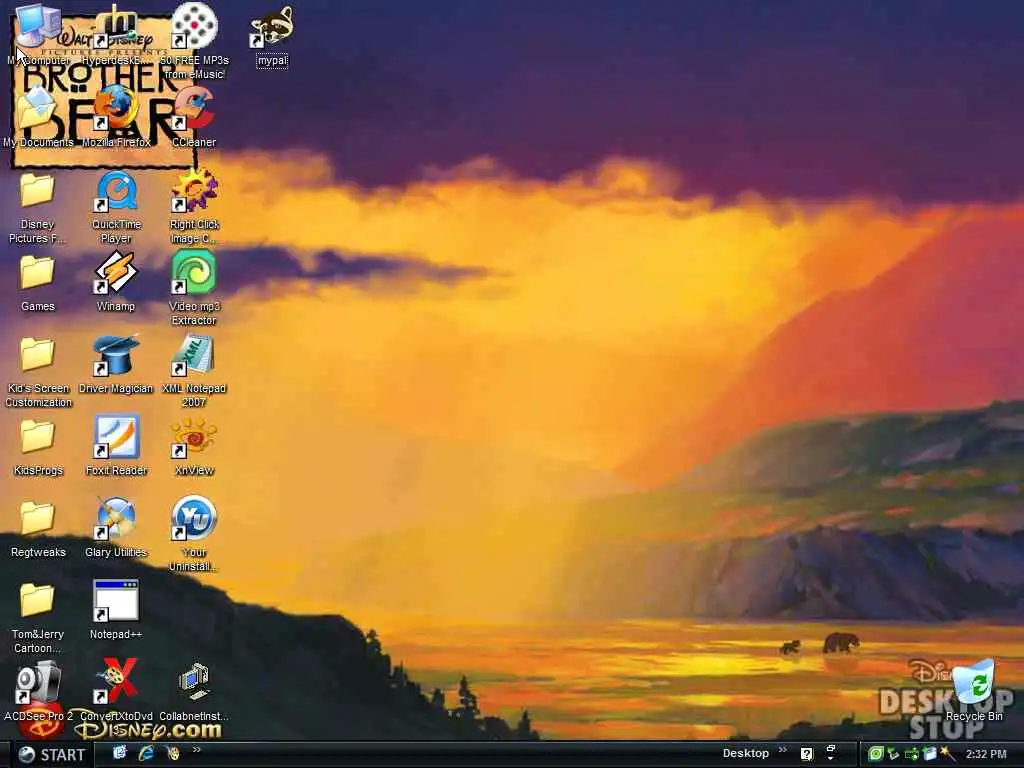Expand the Desktop toolbar chevron
Image resolution: width=1024 pixels, height=768 pixels.
[x=783, y=750]
